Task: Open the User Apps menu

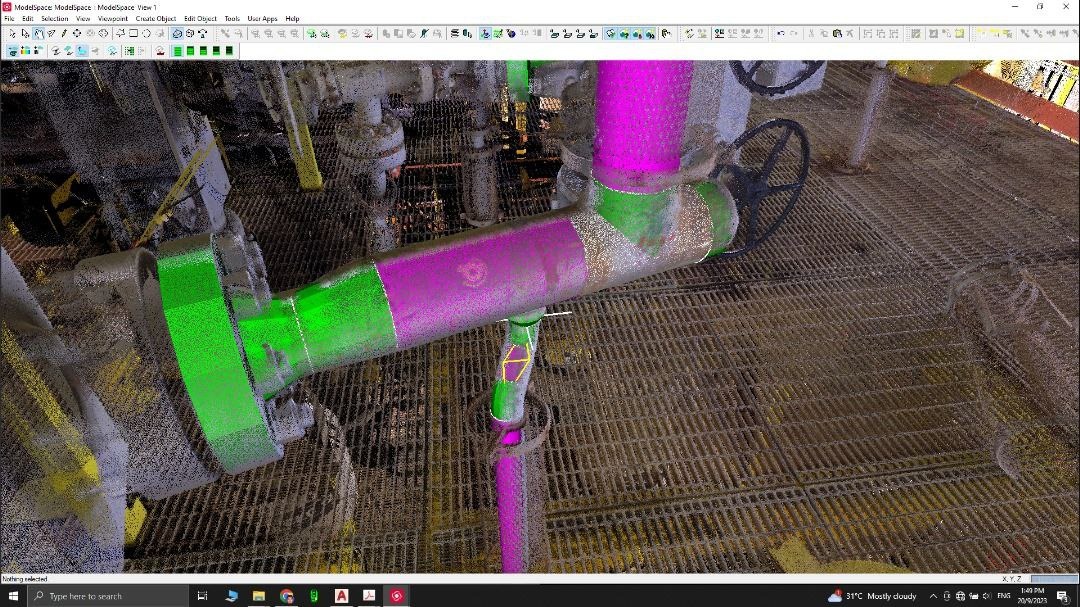Action: 262,18
